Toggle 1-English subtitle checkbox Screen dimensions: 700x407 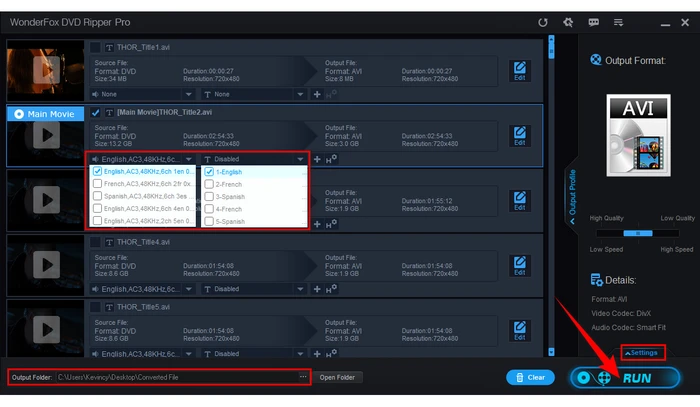(x=209, y=171)
